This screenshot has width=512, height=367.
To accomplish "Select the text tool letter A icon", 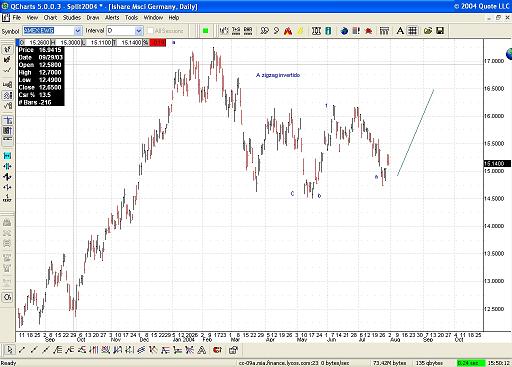I will 400,31.
